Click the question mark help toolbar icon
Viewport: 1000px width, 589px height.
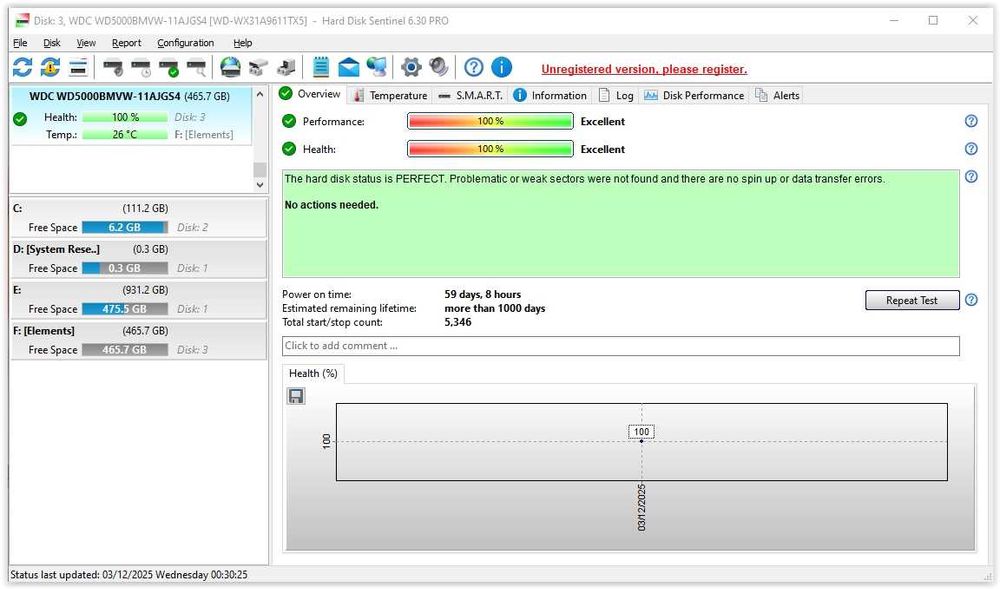click(x=473, y=67)
